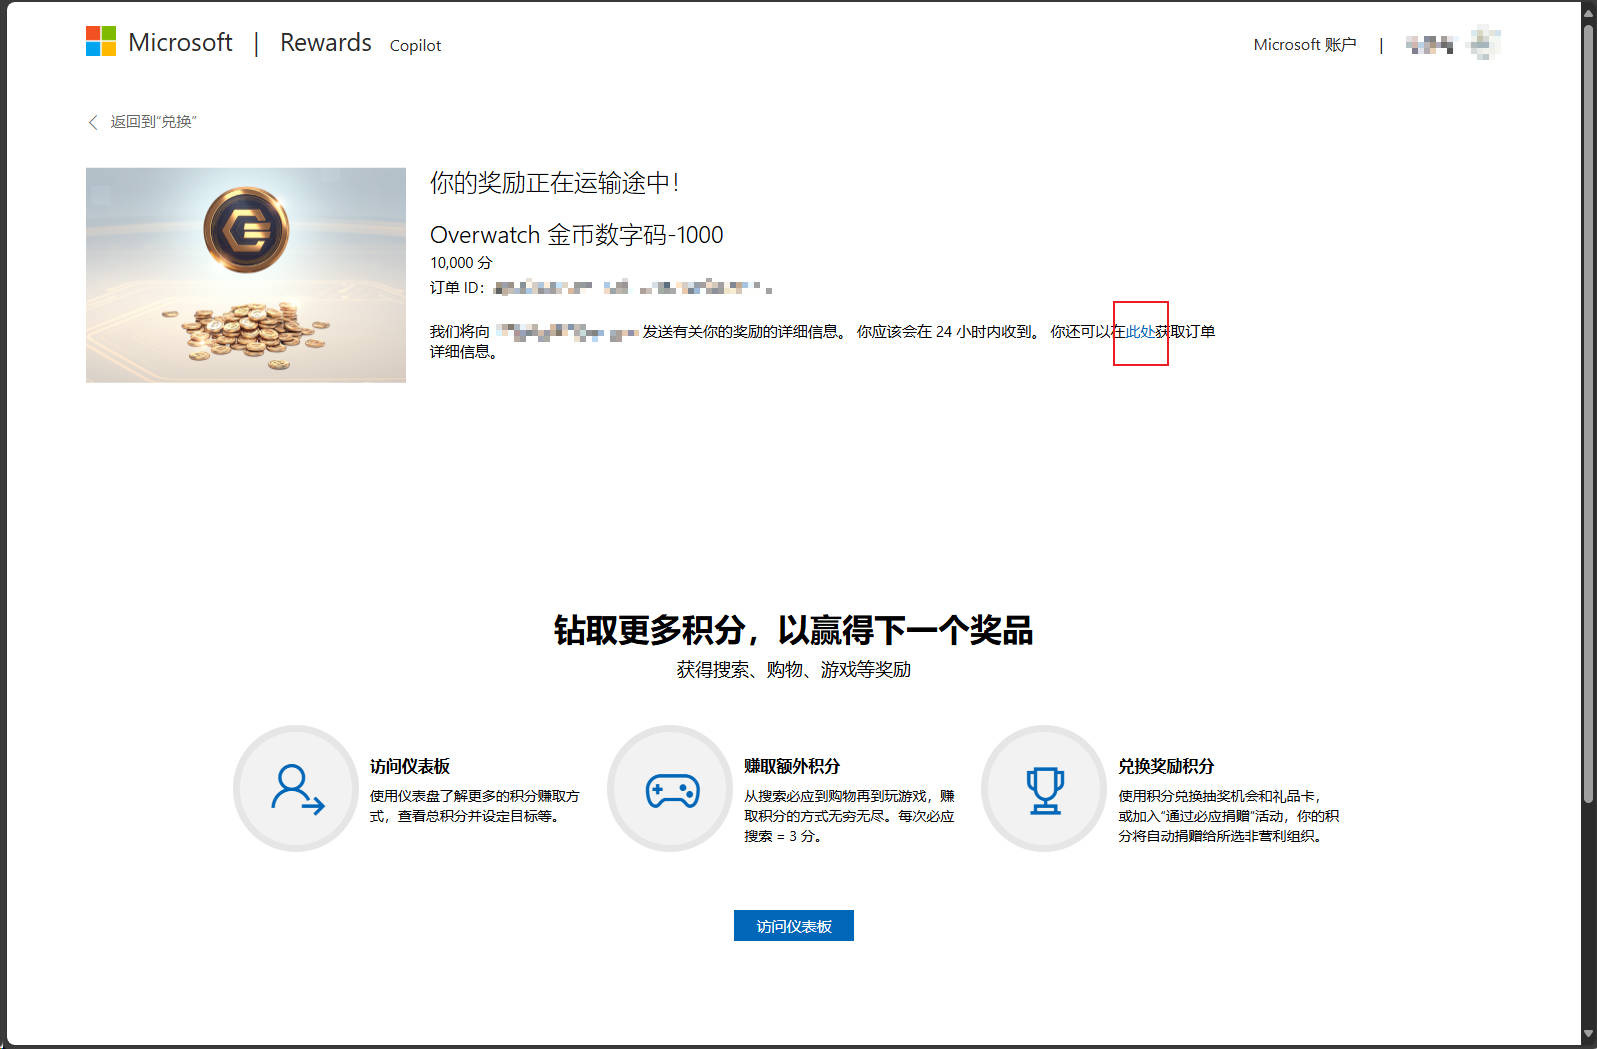This screenshot has width=1597, height=1049.
Task: Open the user profile avatar
Action: pos(1484,44)
